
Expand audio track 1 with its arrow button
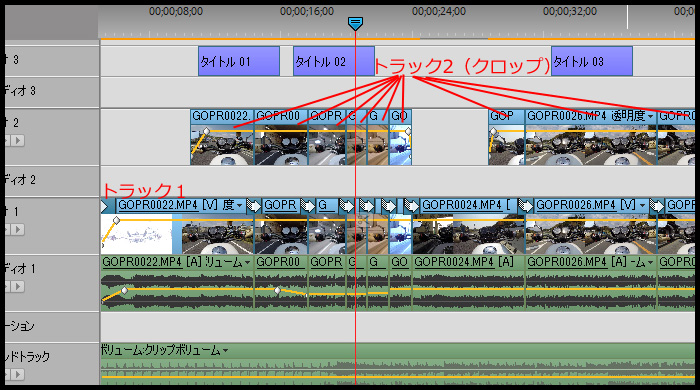18,286
